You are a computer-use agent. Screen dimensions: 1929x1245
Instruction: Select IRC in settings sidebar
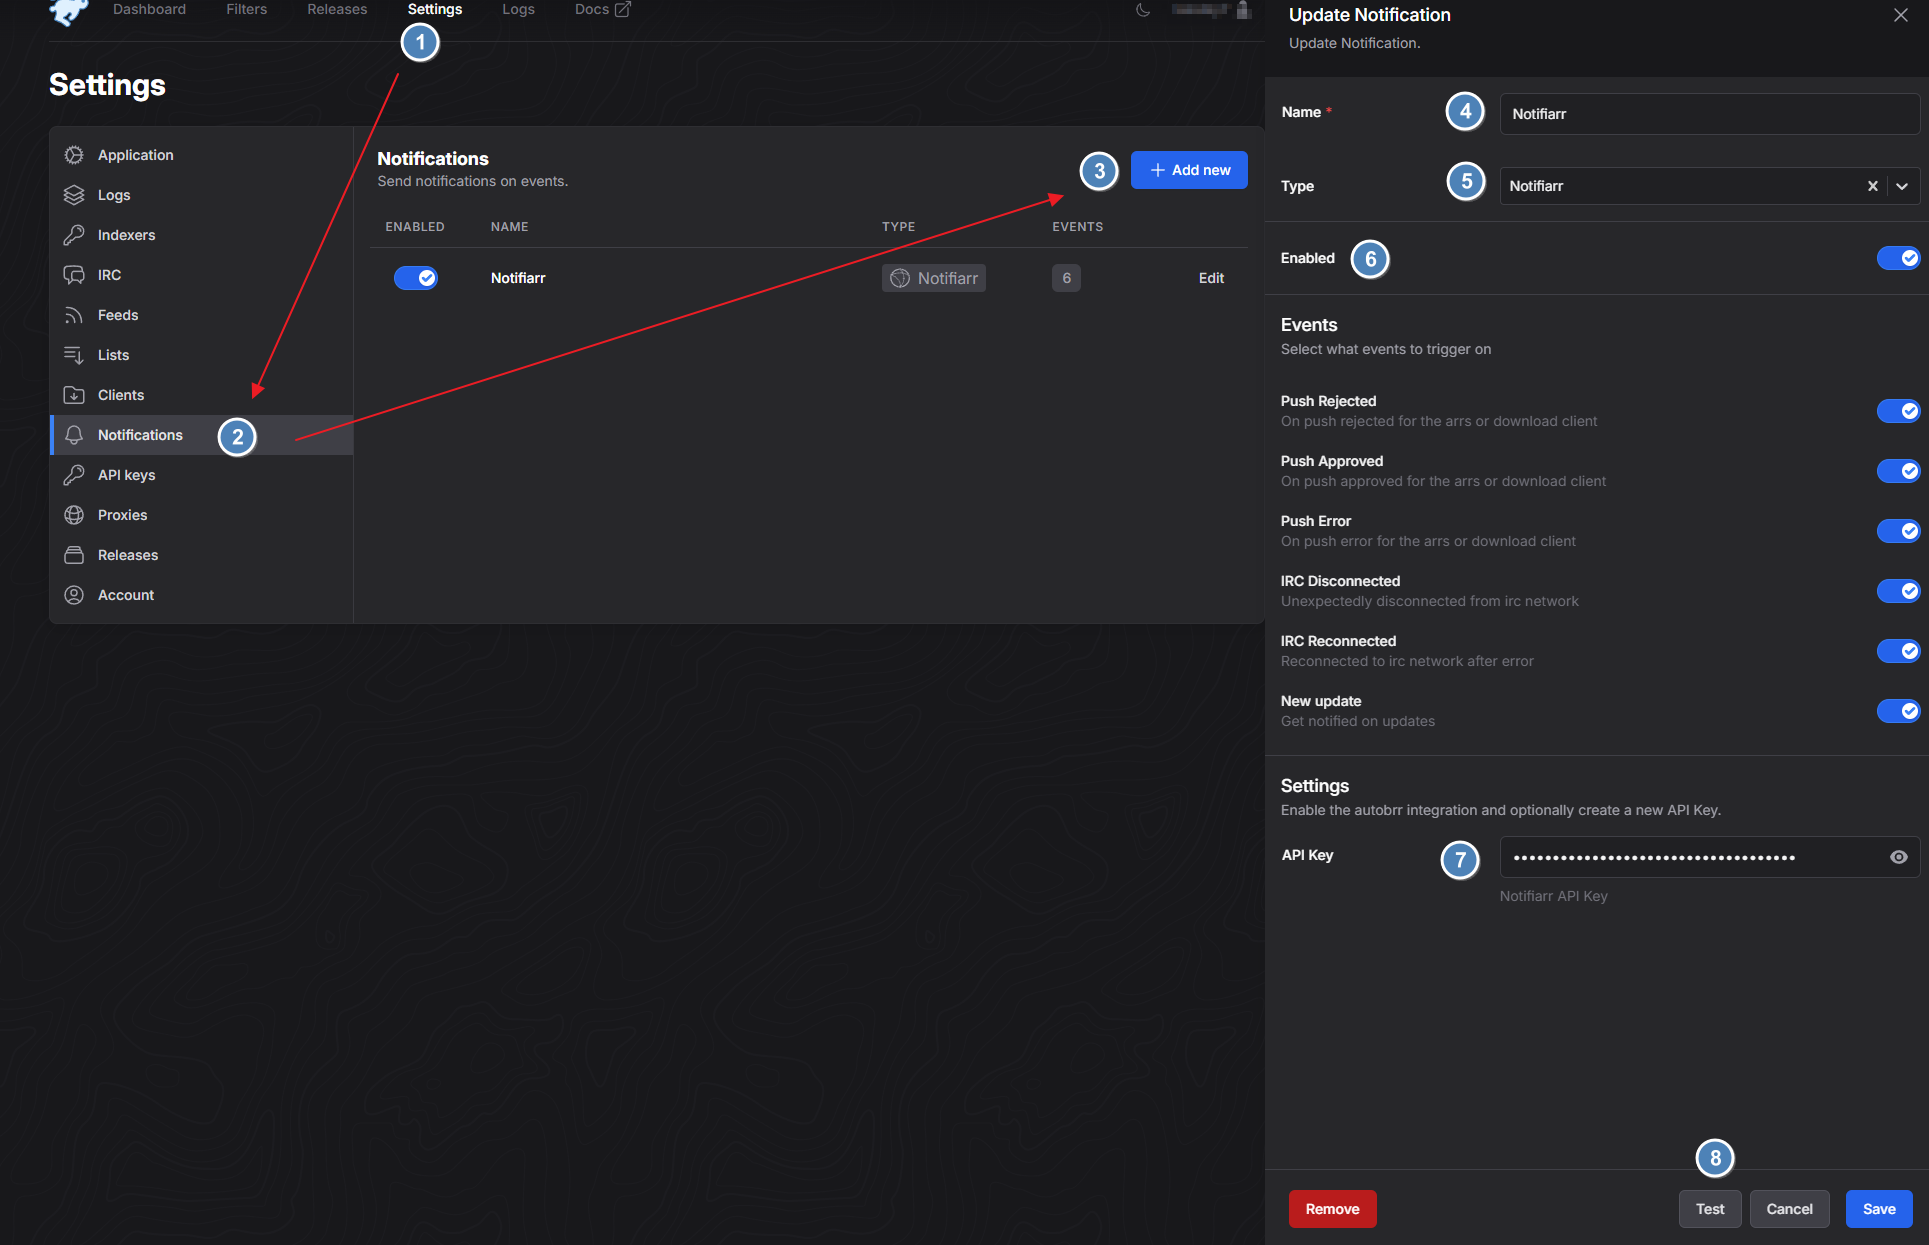coord(201,275)
